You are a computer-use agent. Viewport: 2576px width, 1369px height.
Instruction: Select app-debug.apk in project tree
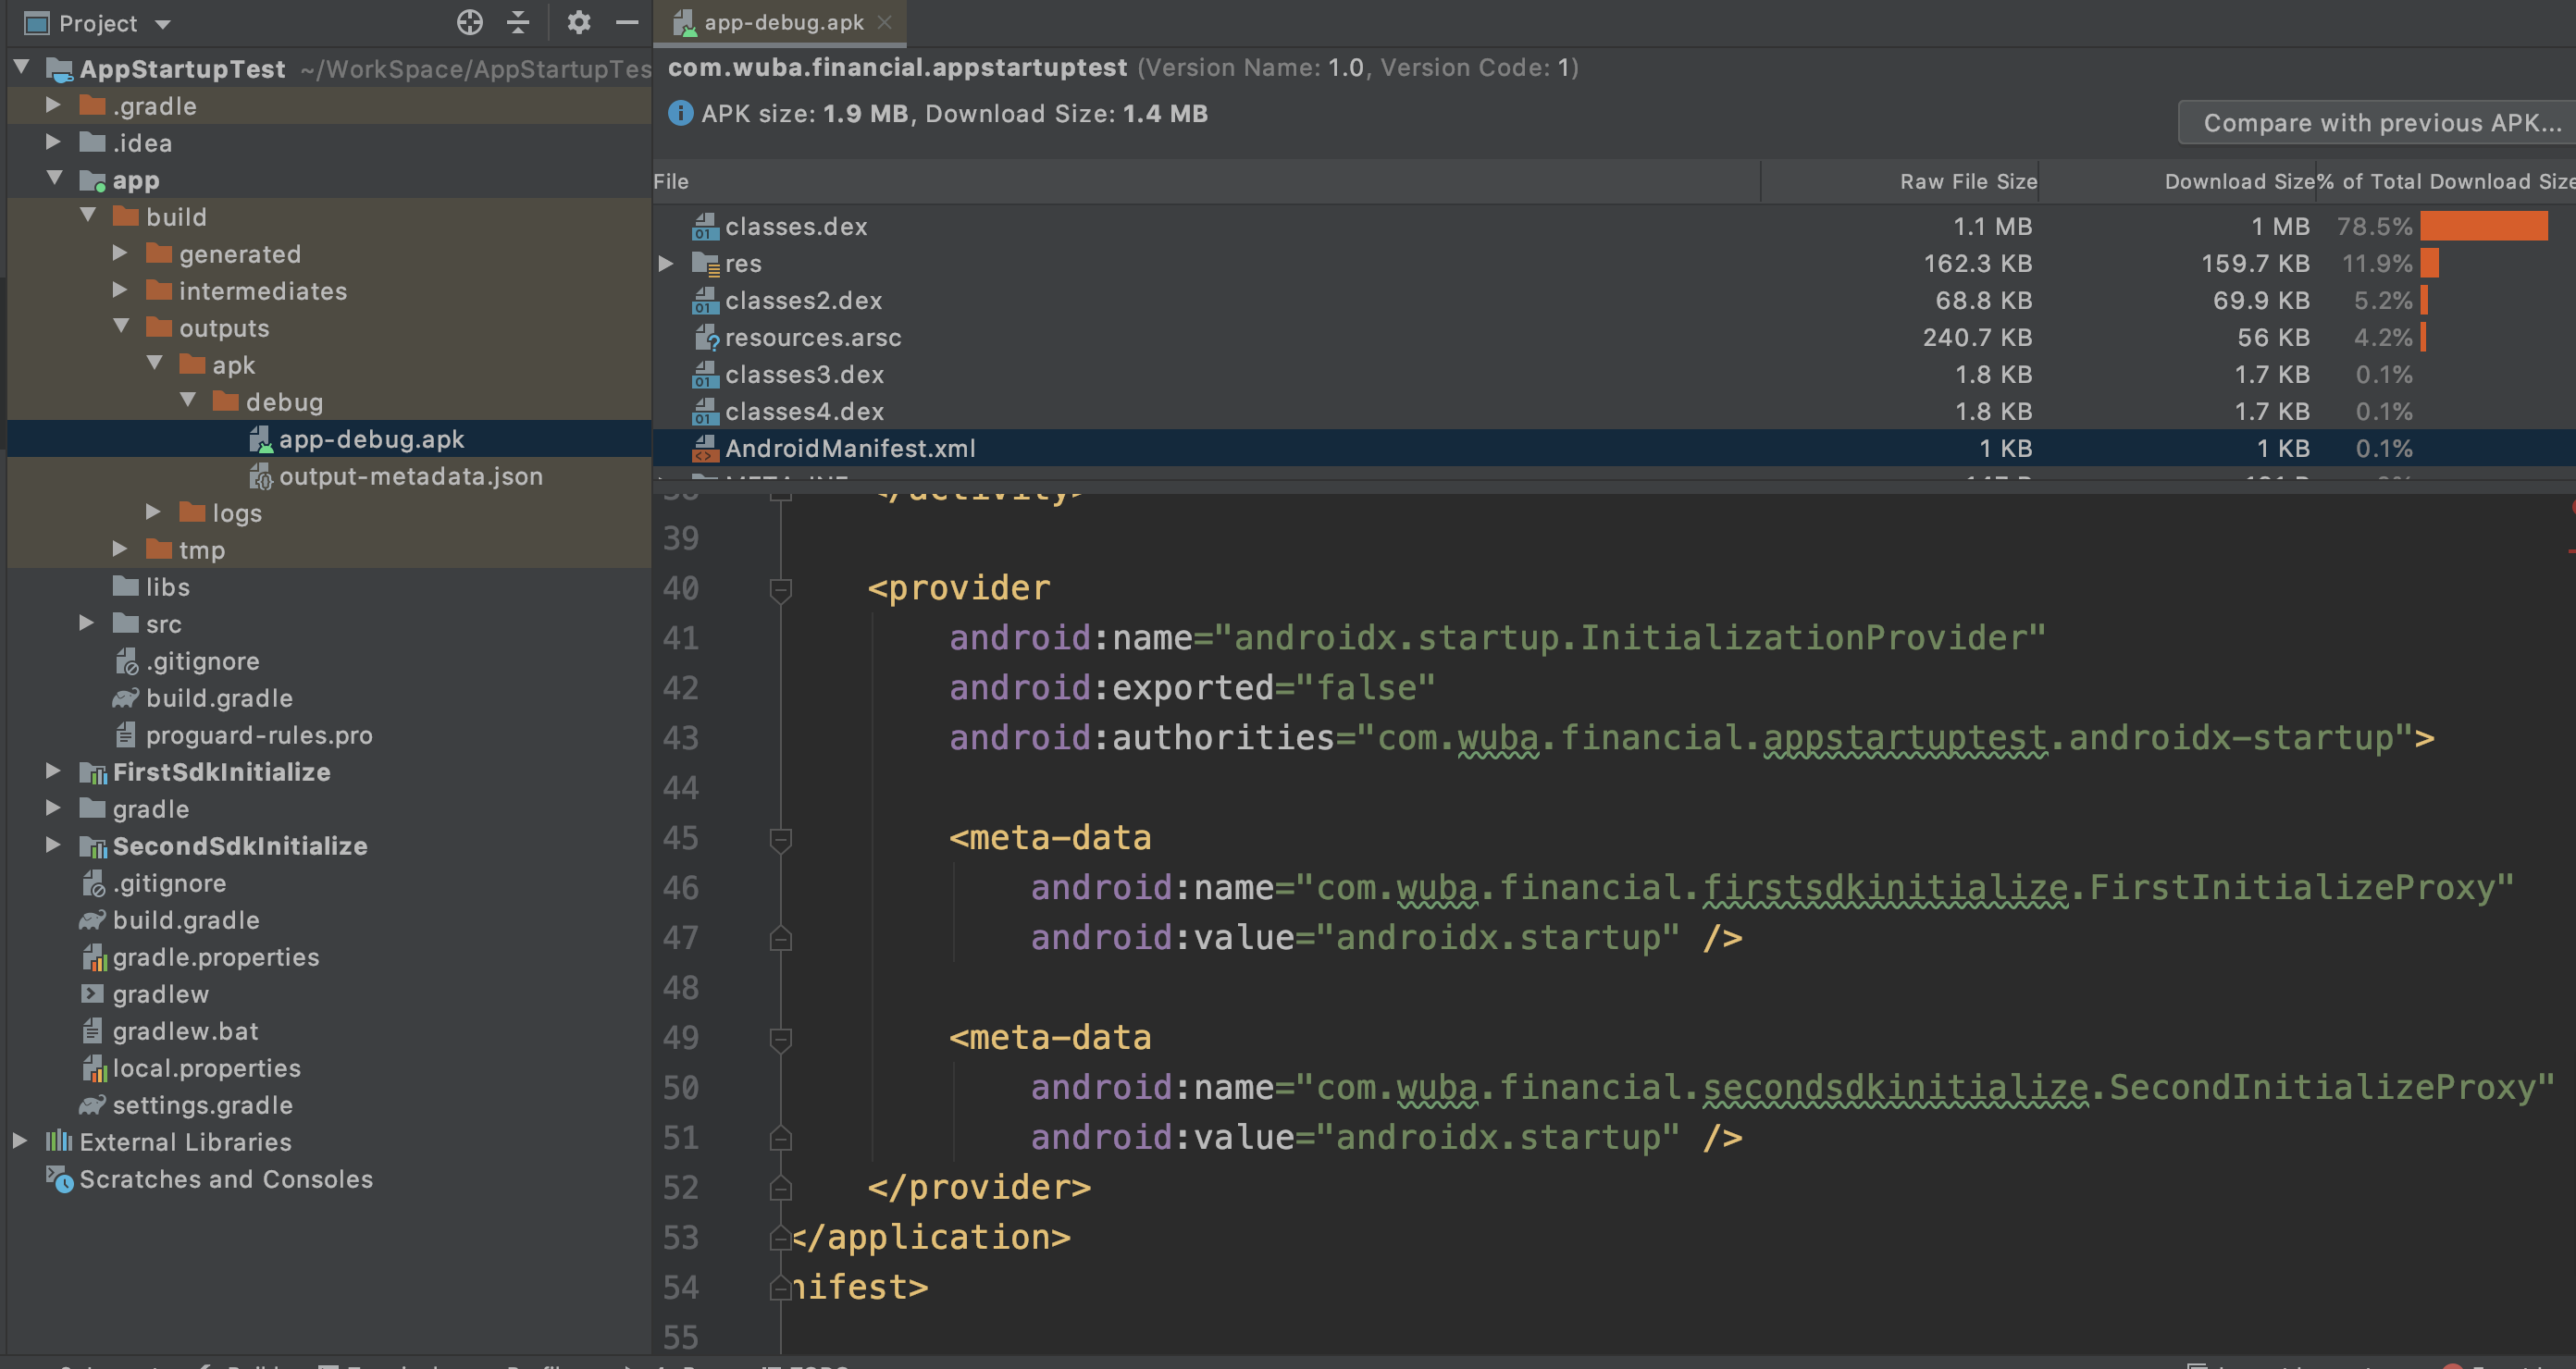(x=330, y=439)
